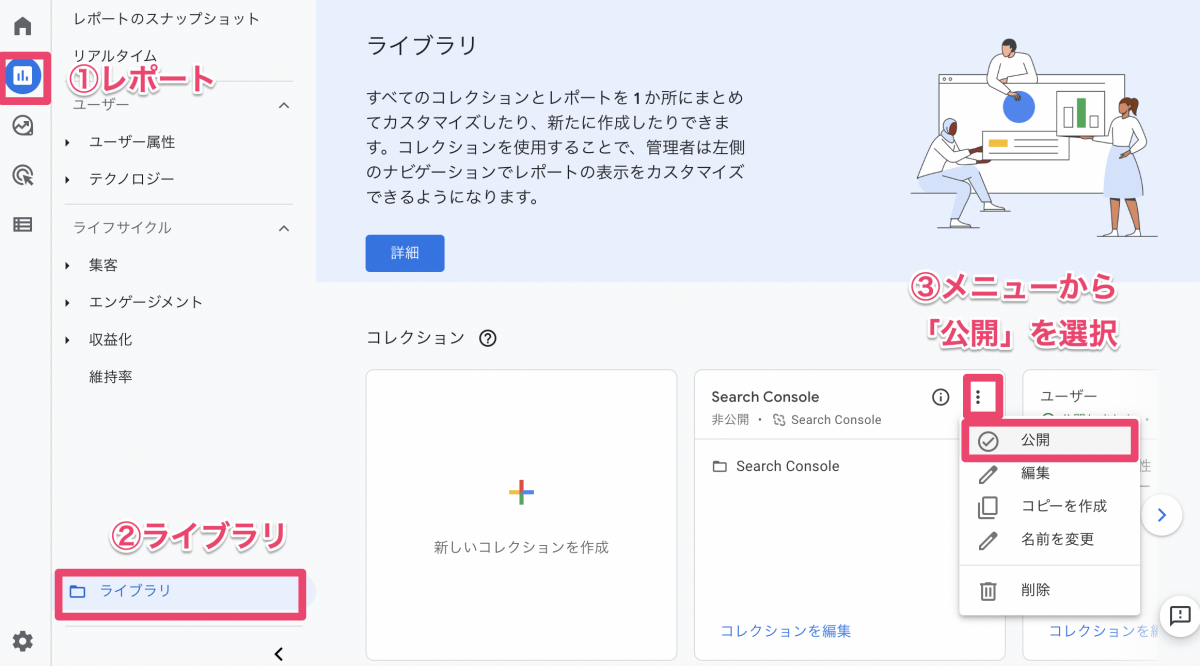Select 公開 from the context menu
This screenshot has width=1200, height=666.
(x=1035, y=440)
